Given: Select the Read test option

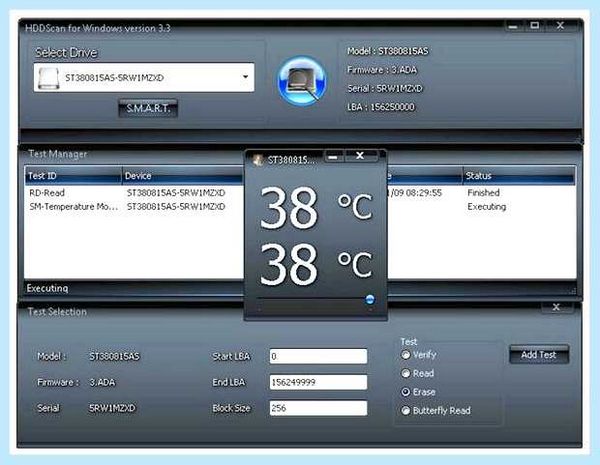Looking at the screenshot, I should coord(417,373).
